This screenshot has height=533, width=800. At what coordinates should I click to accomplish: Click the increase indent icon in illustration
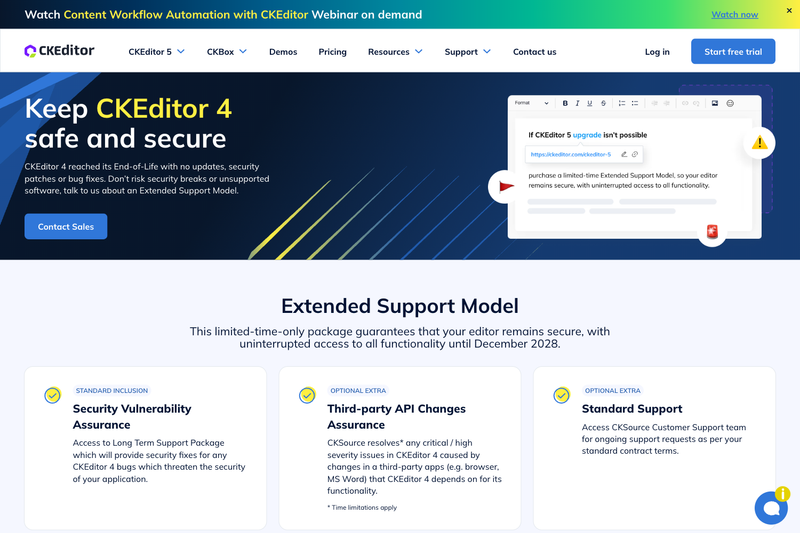667,103
